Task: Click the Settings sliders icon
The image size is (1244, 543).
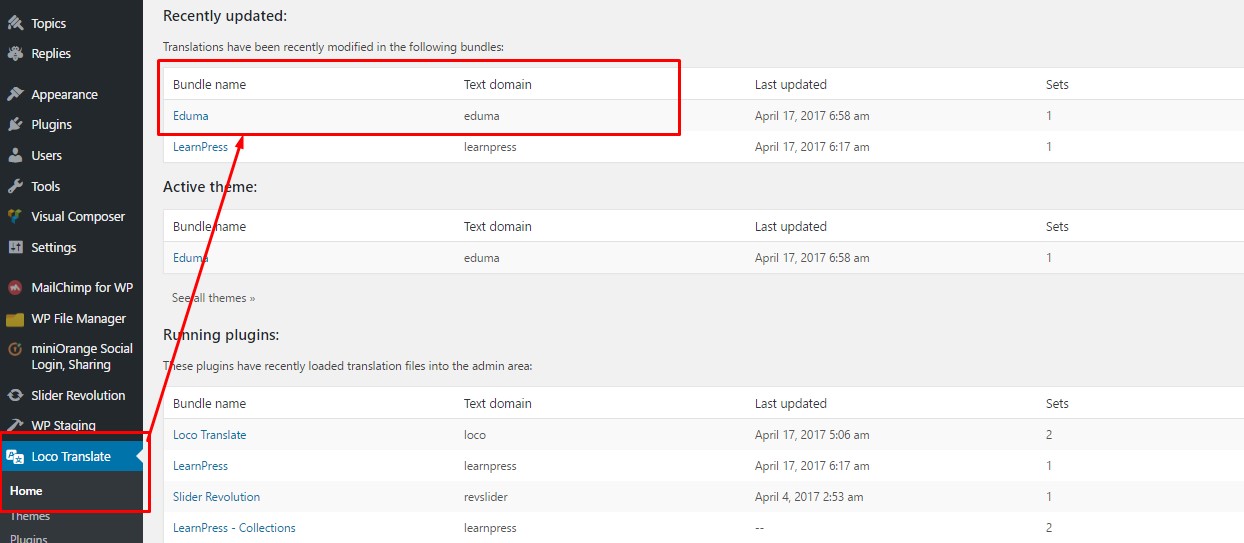Action: point(15,248)
